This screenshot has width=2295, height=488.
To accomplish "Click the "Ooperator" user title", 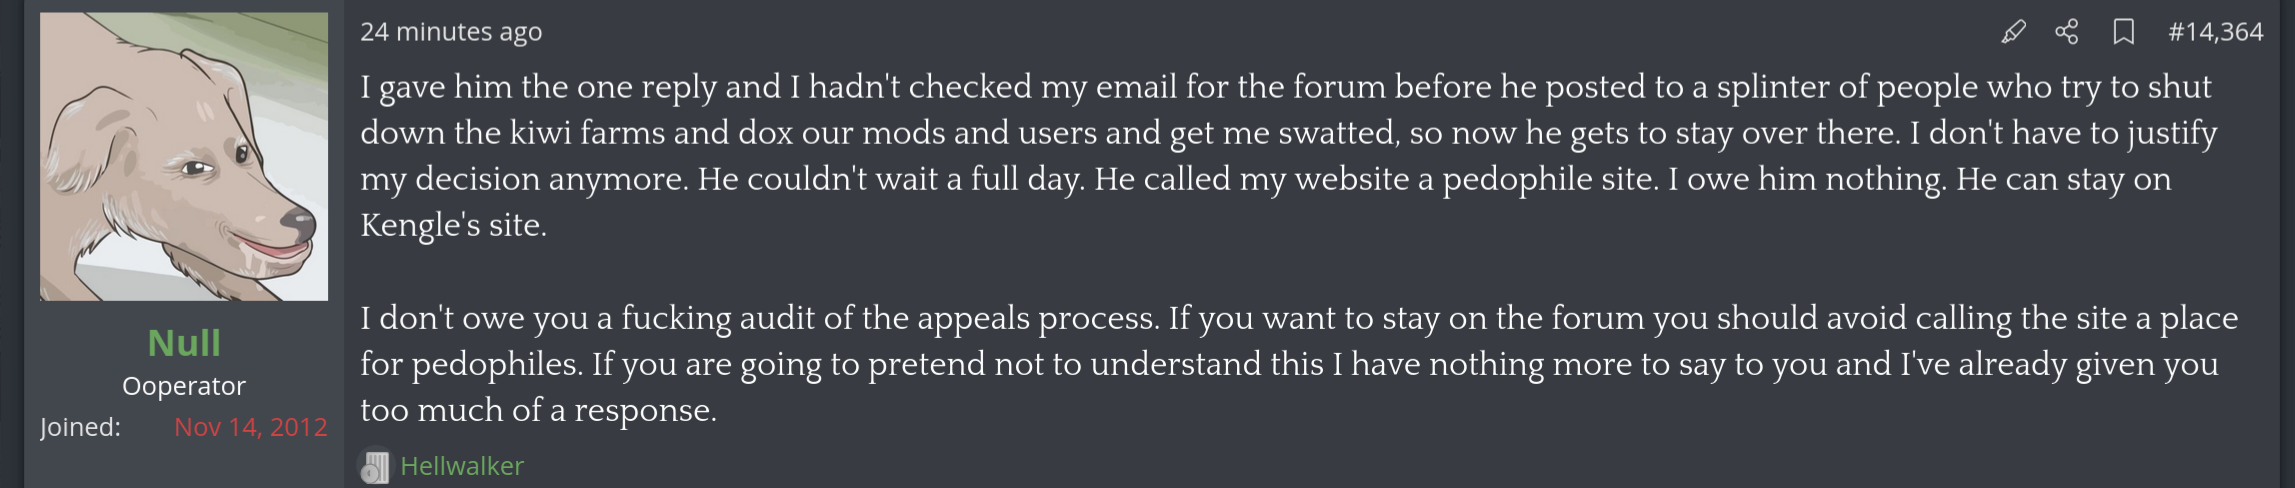I will coord(184,386).
